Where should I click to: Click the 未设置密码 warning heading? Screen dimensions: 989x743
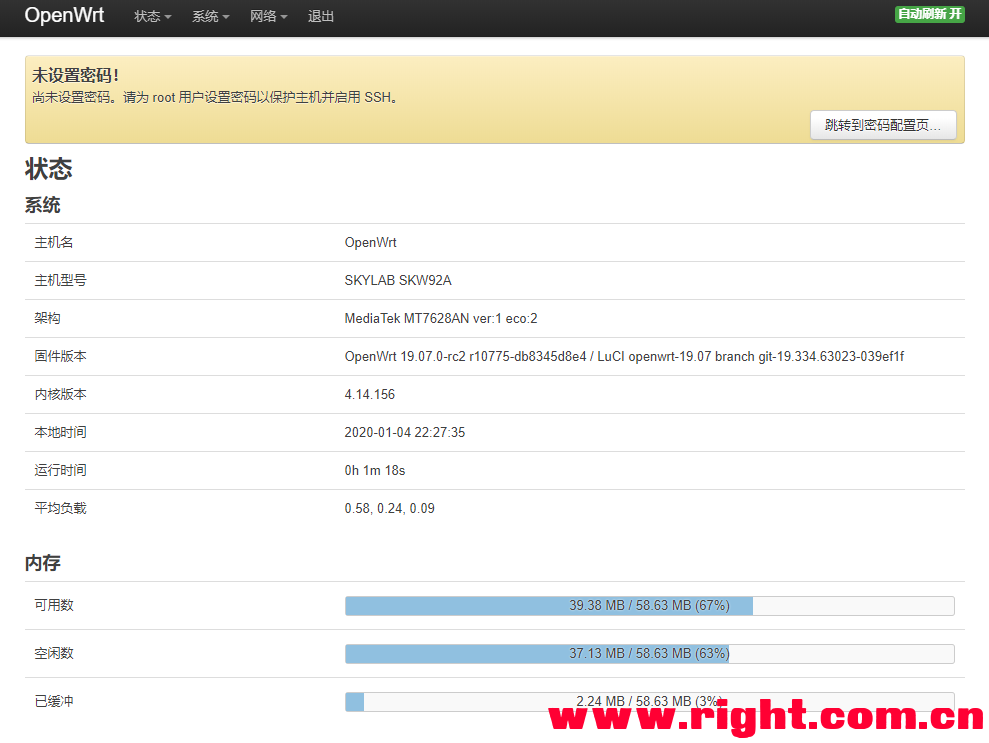[x=76, y=75]
